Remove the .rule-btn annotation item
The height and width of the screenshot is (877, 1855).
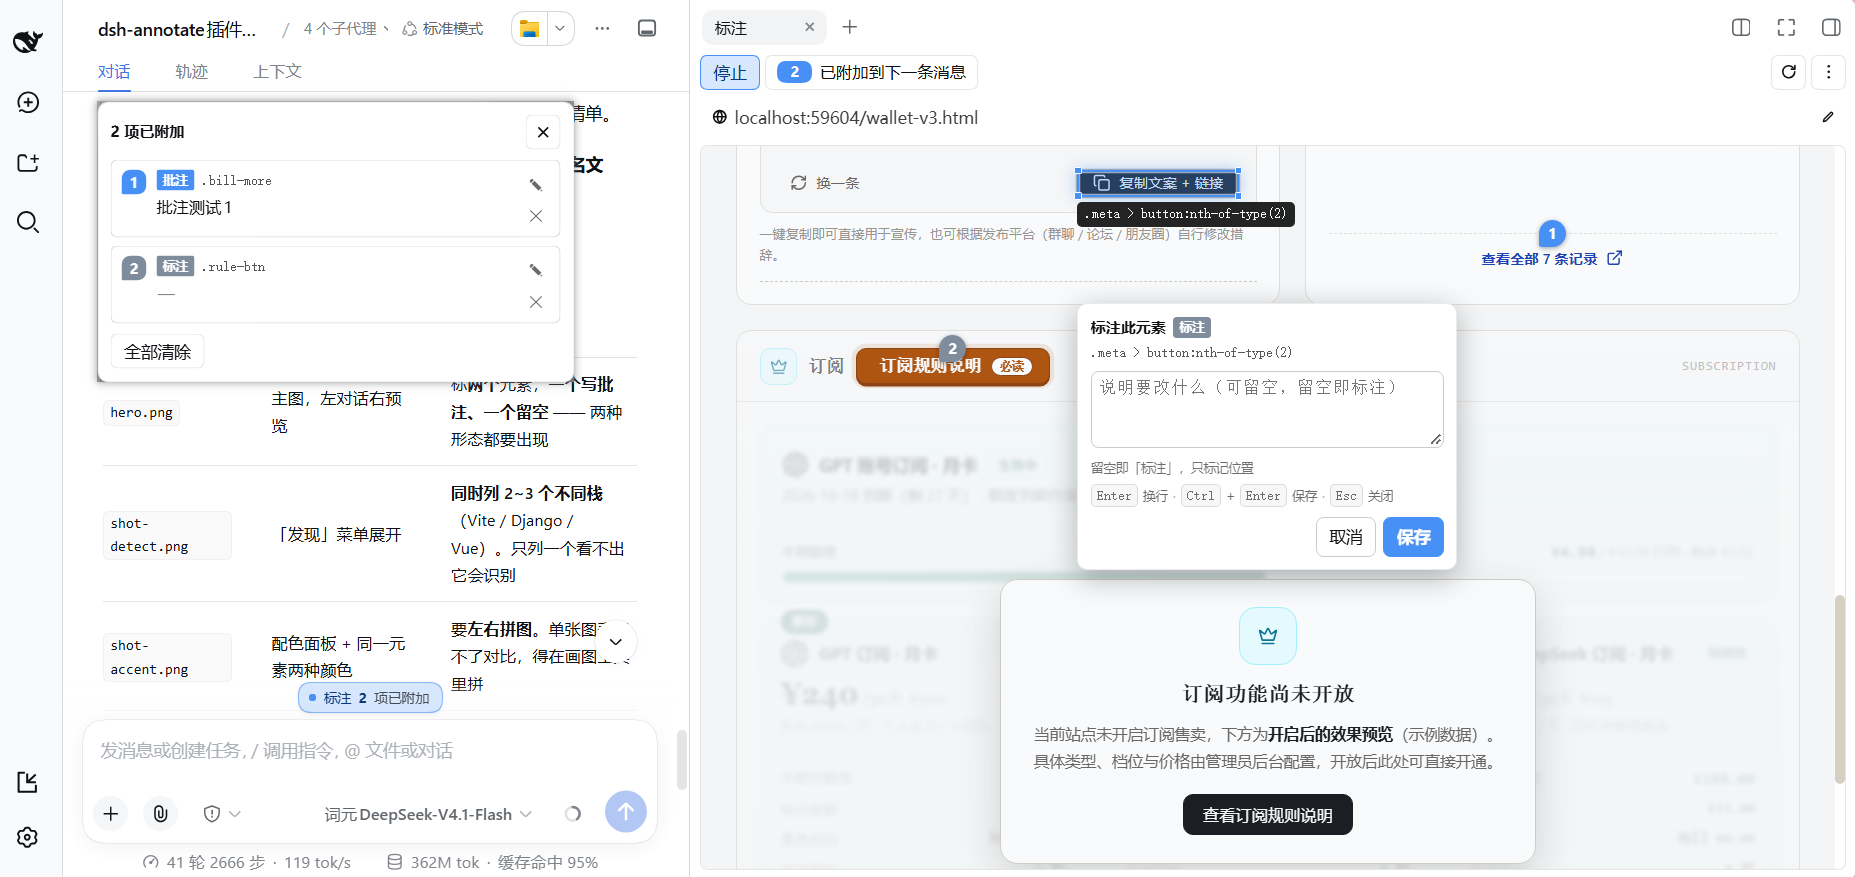click(x=536, y=302)
